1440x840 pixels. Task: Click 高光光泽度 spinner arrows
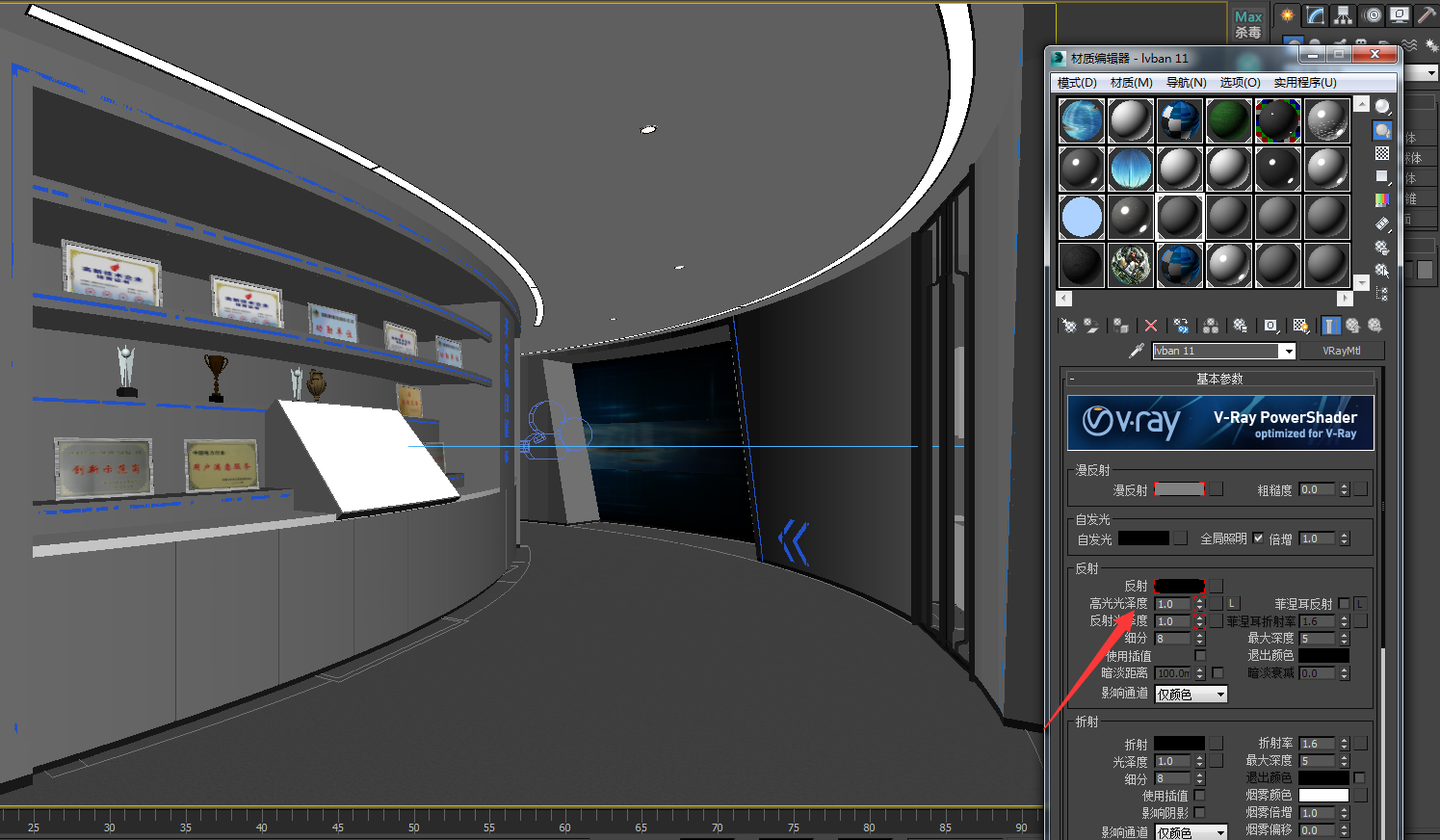(x=1200, y=604)
